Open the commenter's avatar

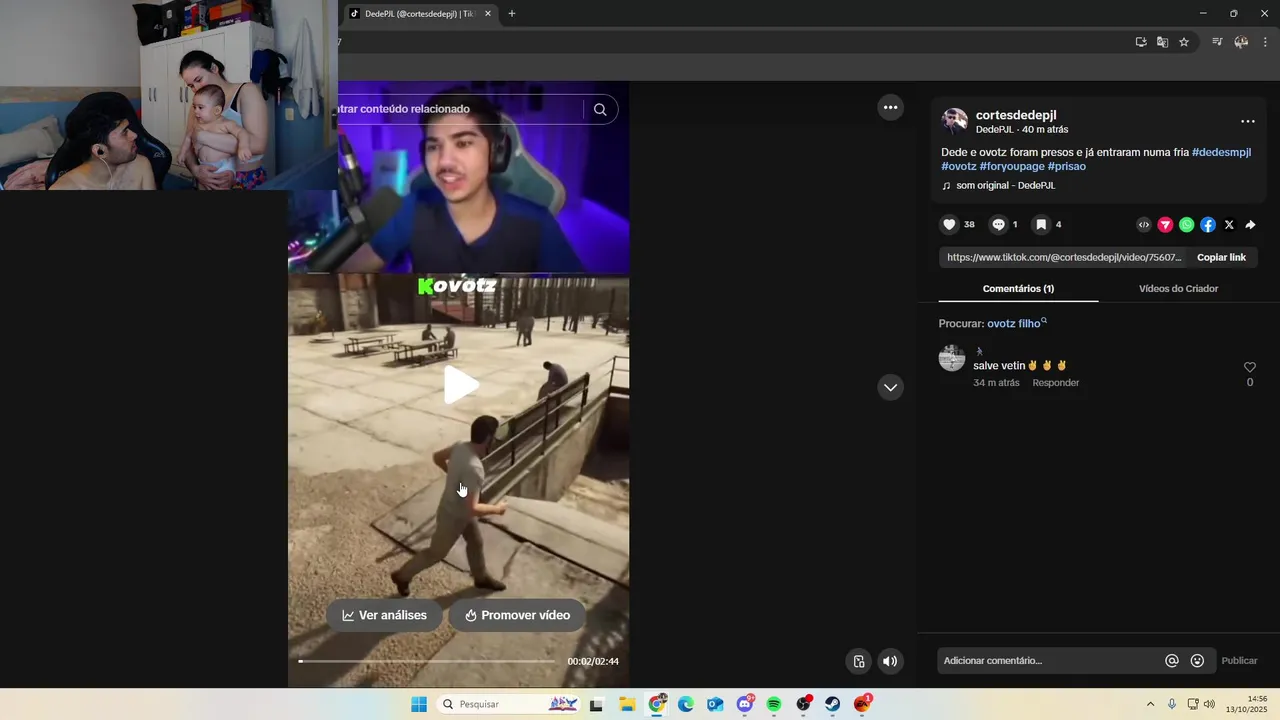(952, 358)
